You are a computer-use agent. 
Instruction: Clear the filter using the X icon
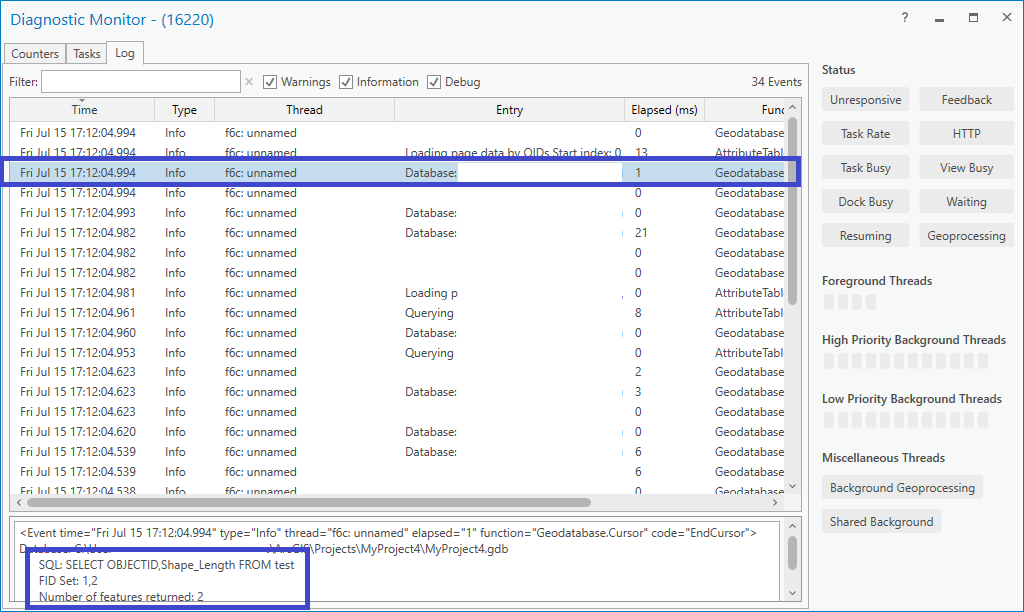(x=248, y=82)
